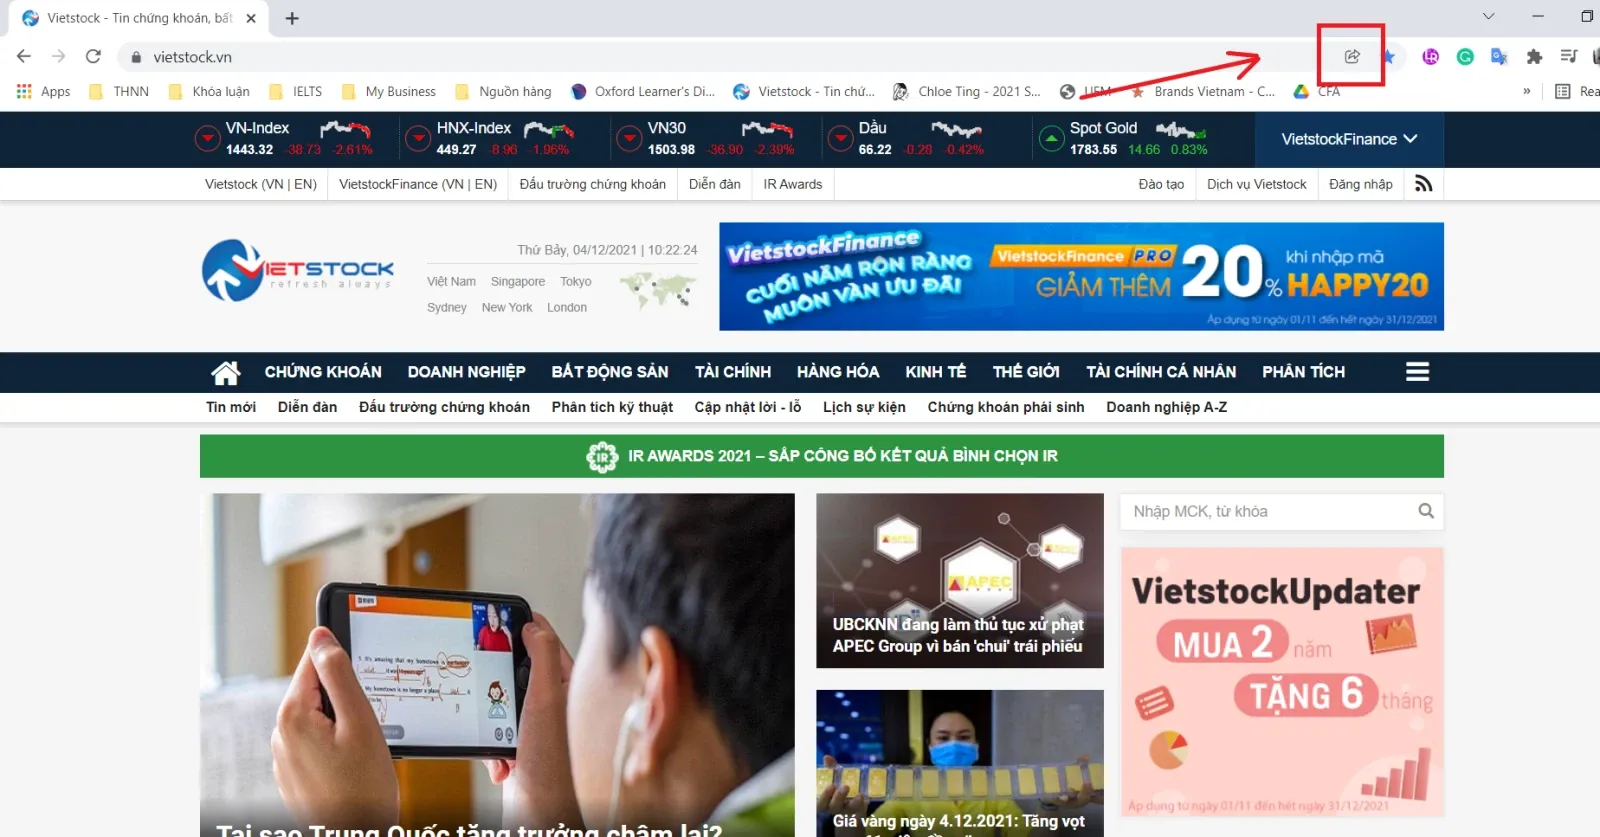The height and width of the screenshot is (837, 1600).
Task: Click the address bar URL field
Action: pyautogui.click(x=720, y=57)
